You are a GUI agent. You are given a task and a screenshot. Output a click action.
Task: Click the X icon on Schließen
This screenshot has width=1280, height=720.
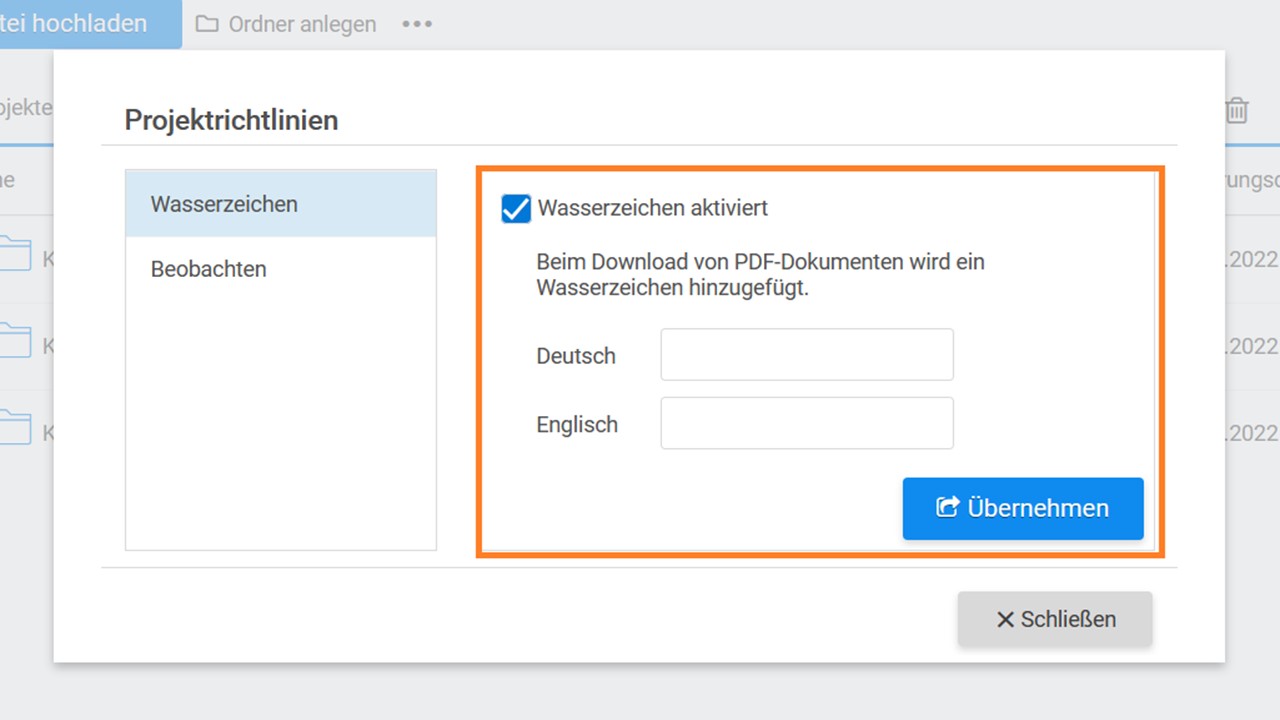1005,620
